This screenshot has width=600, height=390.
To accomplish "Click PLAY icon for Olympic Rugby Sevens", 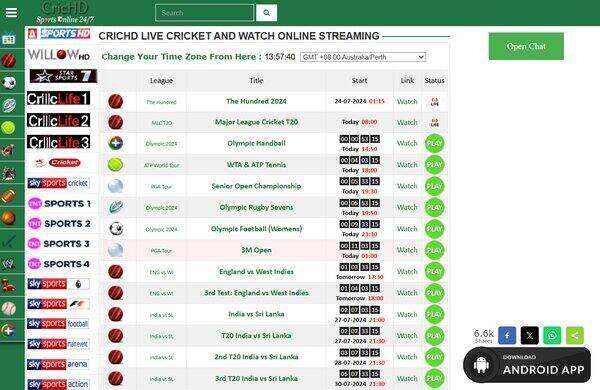I will pyautogui.click(x=434, y=208).
